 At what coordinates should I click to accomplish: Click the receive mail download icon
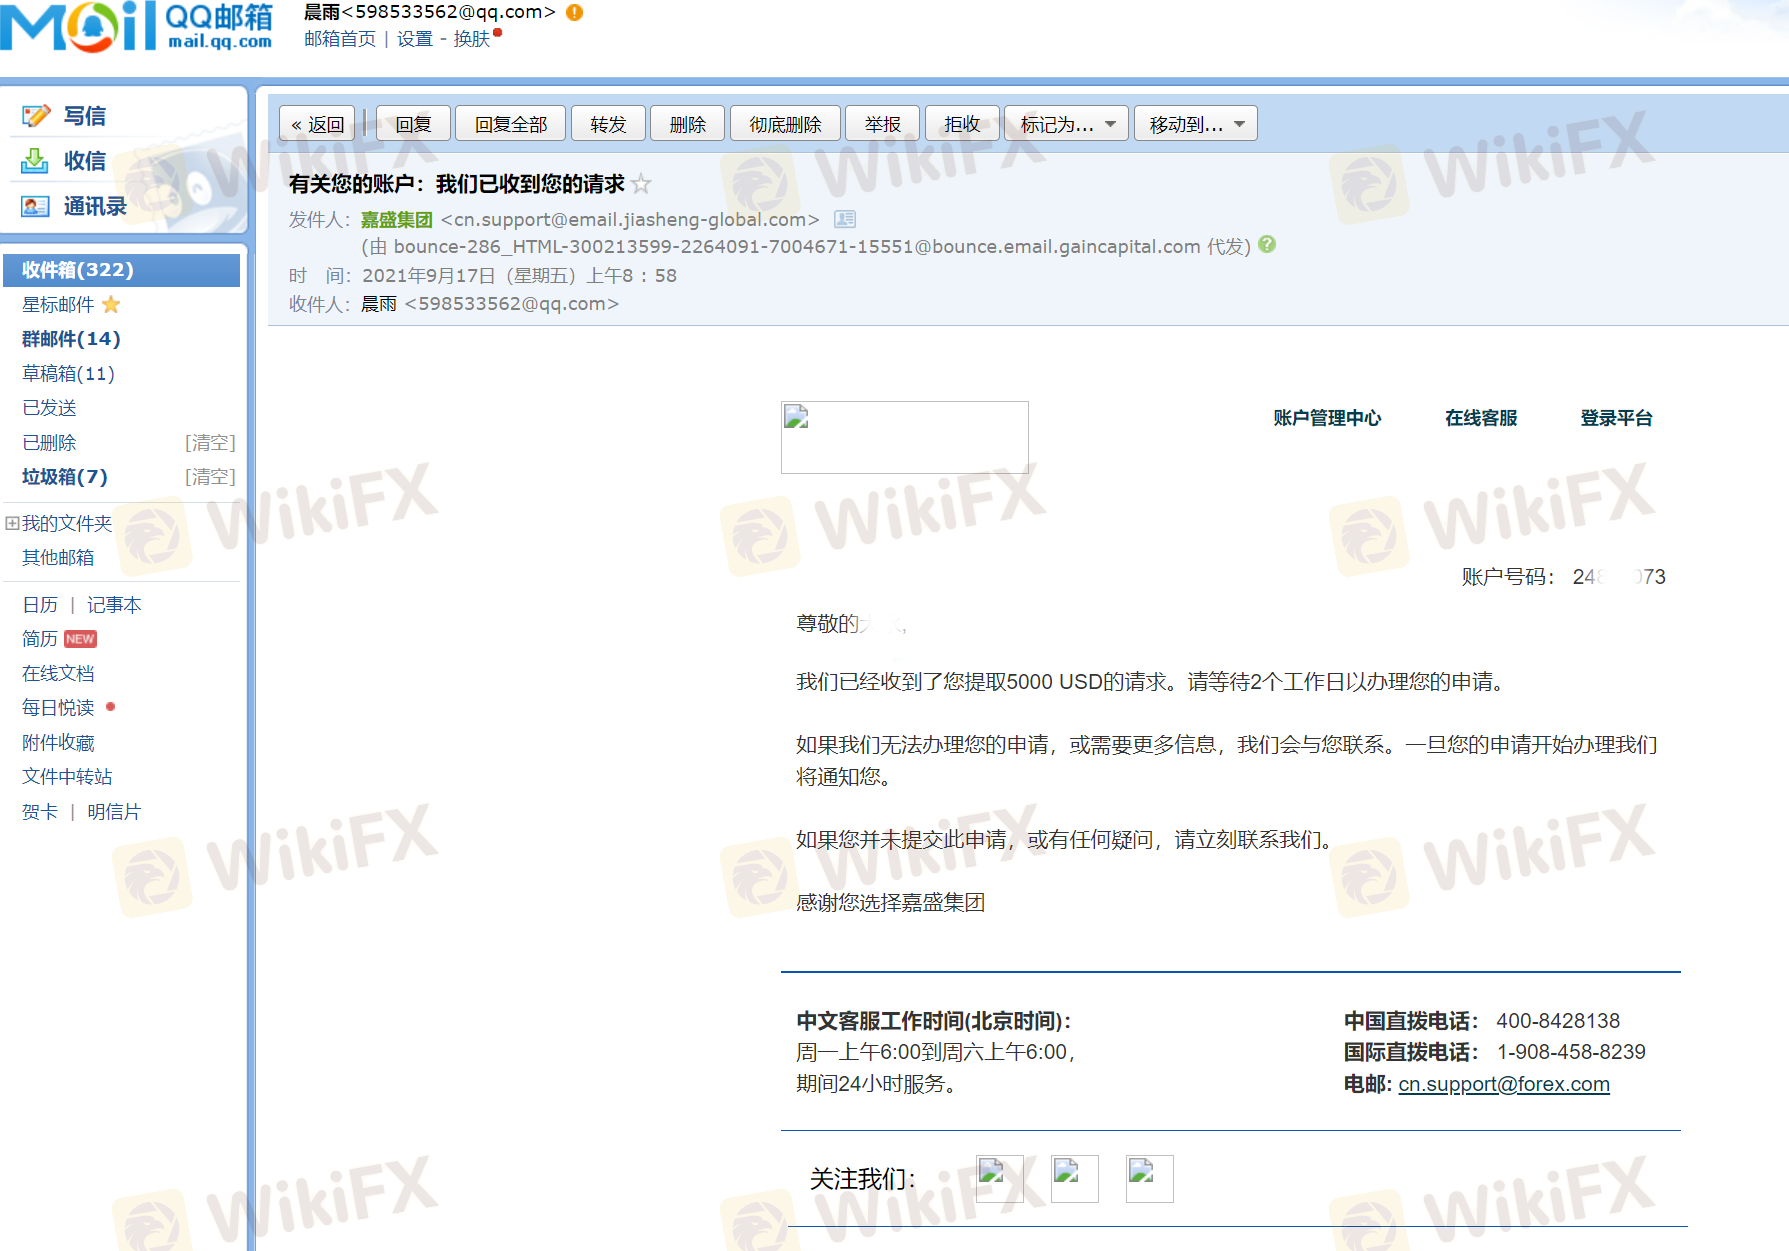(35, 161)
